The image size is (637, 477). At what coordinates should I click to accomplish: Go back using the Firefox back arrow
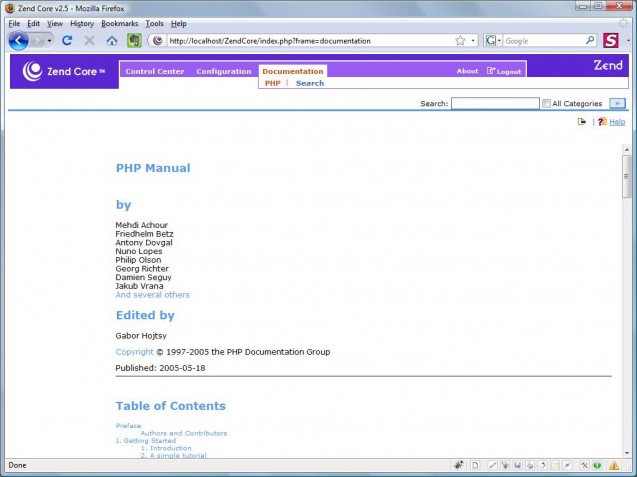pyautogui.click(x=18, y=41)
